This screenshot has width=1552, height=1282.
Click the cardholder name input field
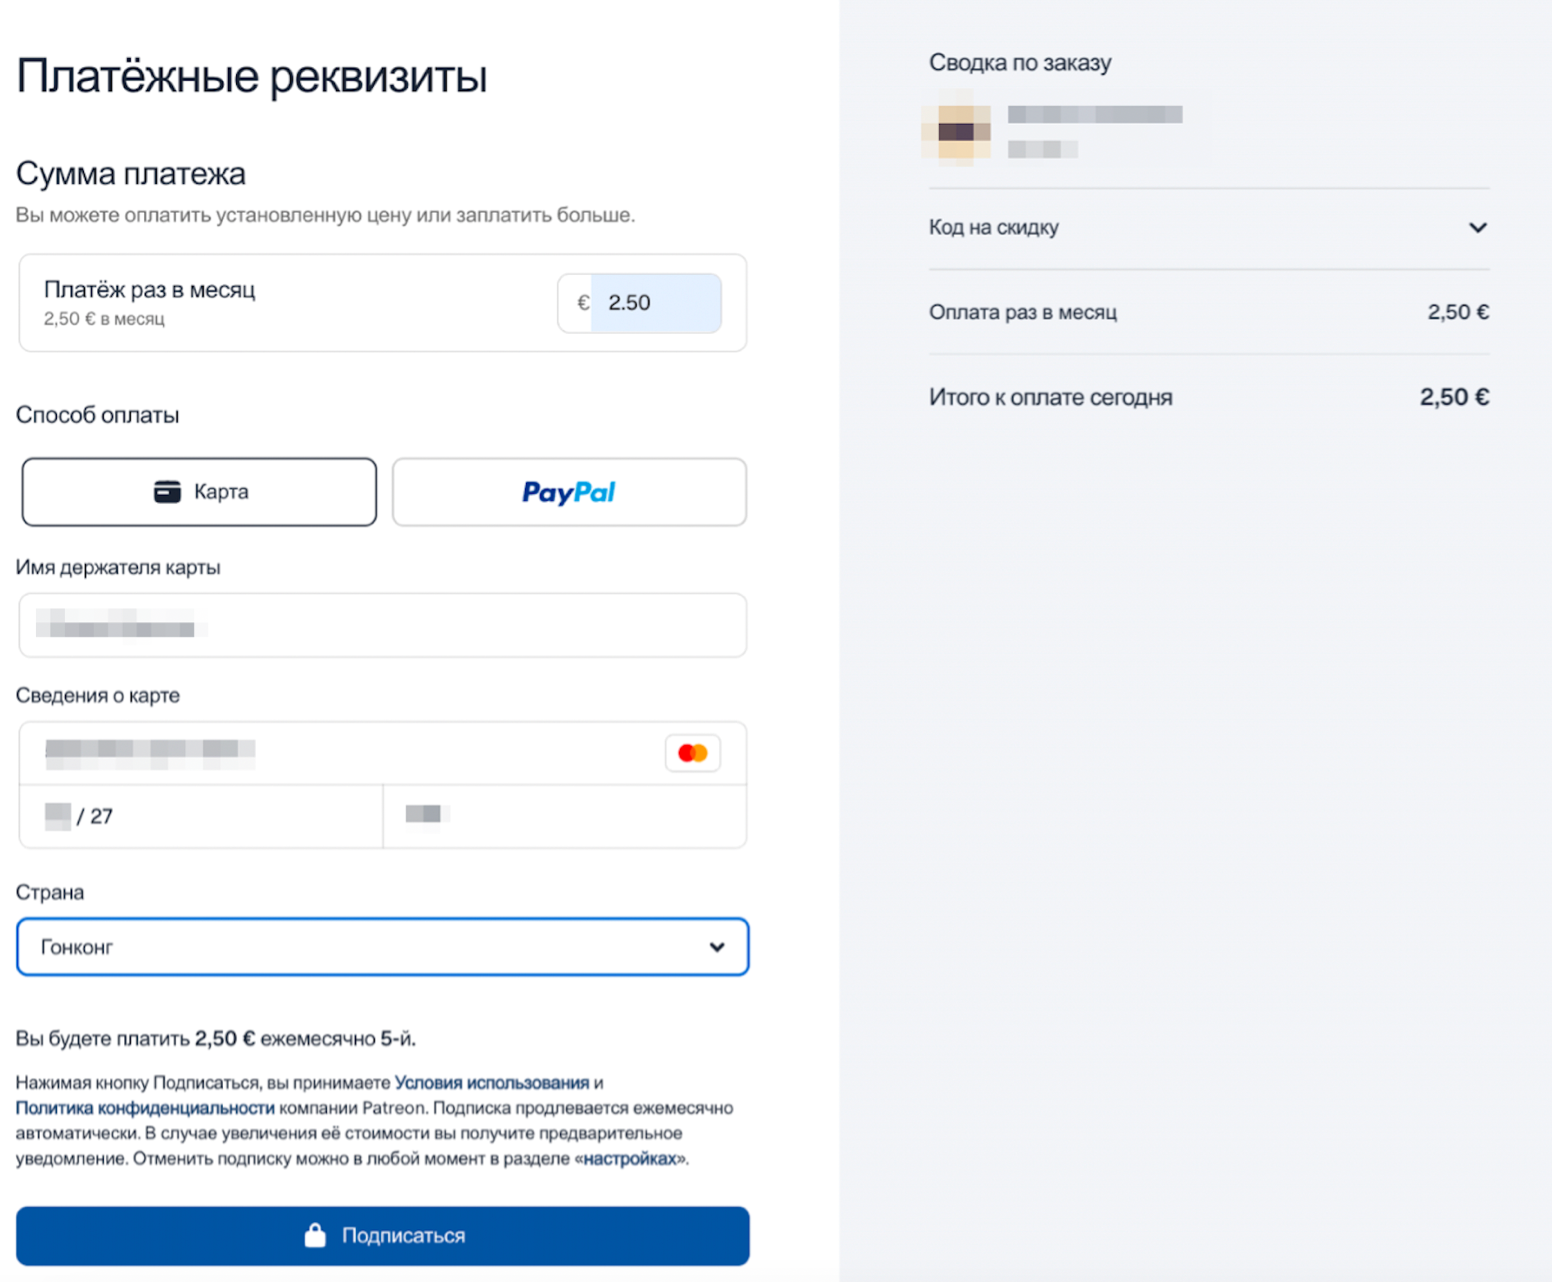pyautogui.click(x=382, y=626)
